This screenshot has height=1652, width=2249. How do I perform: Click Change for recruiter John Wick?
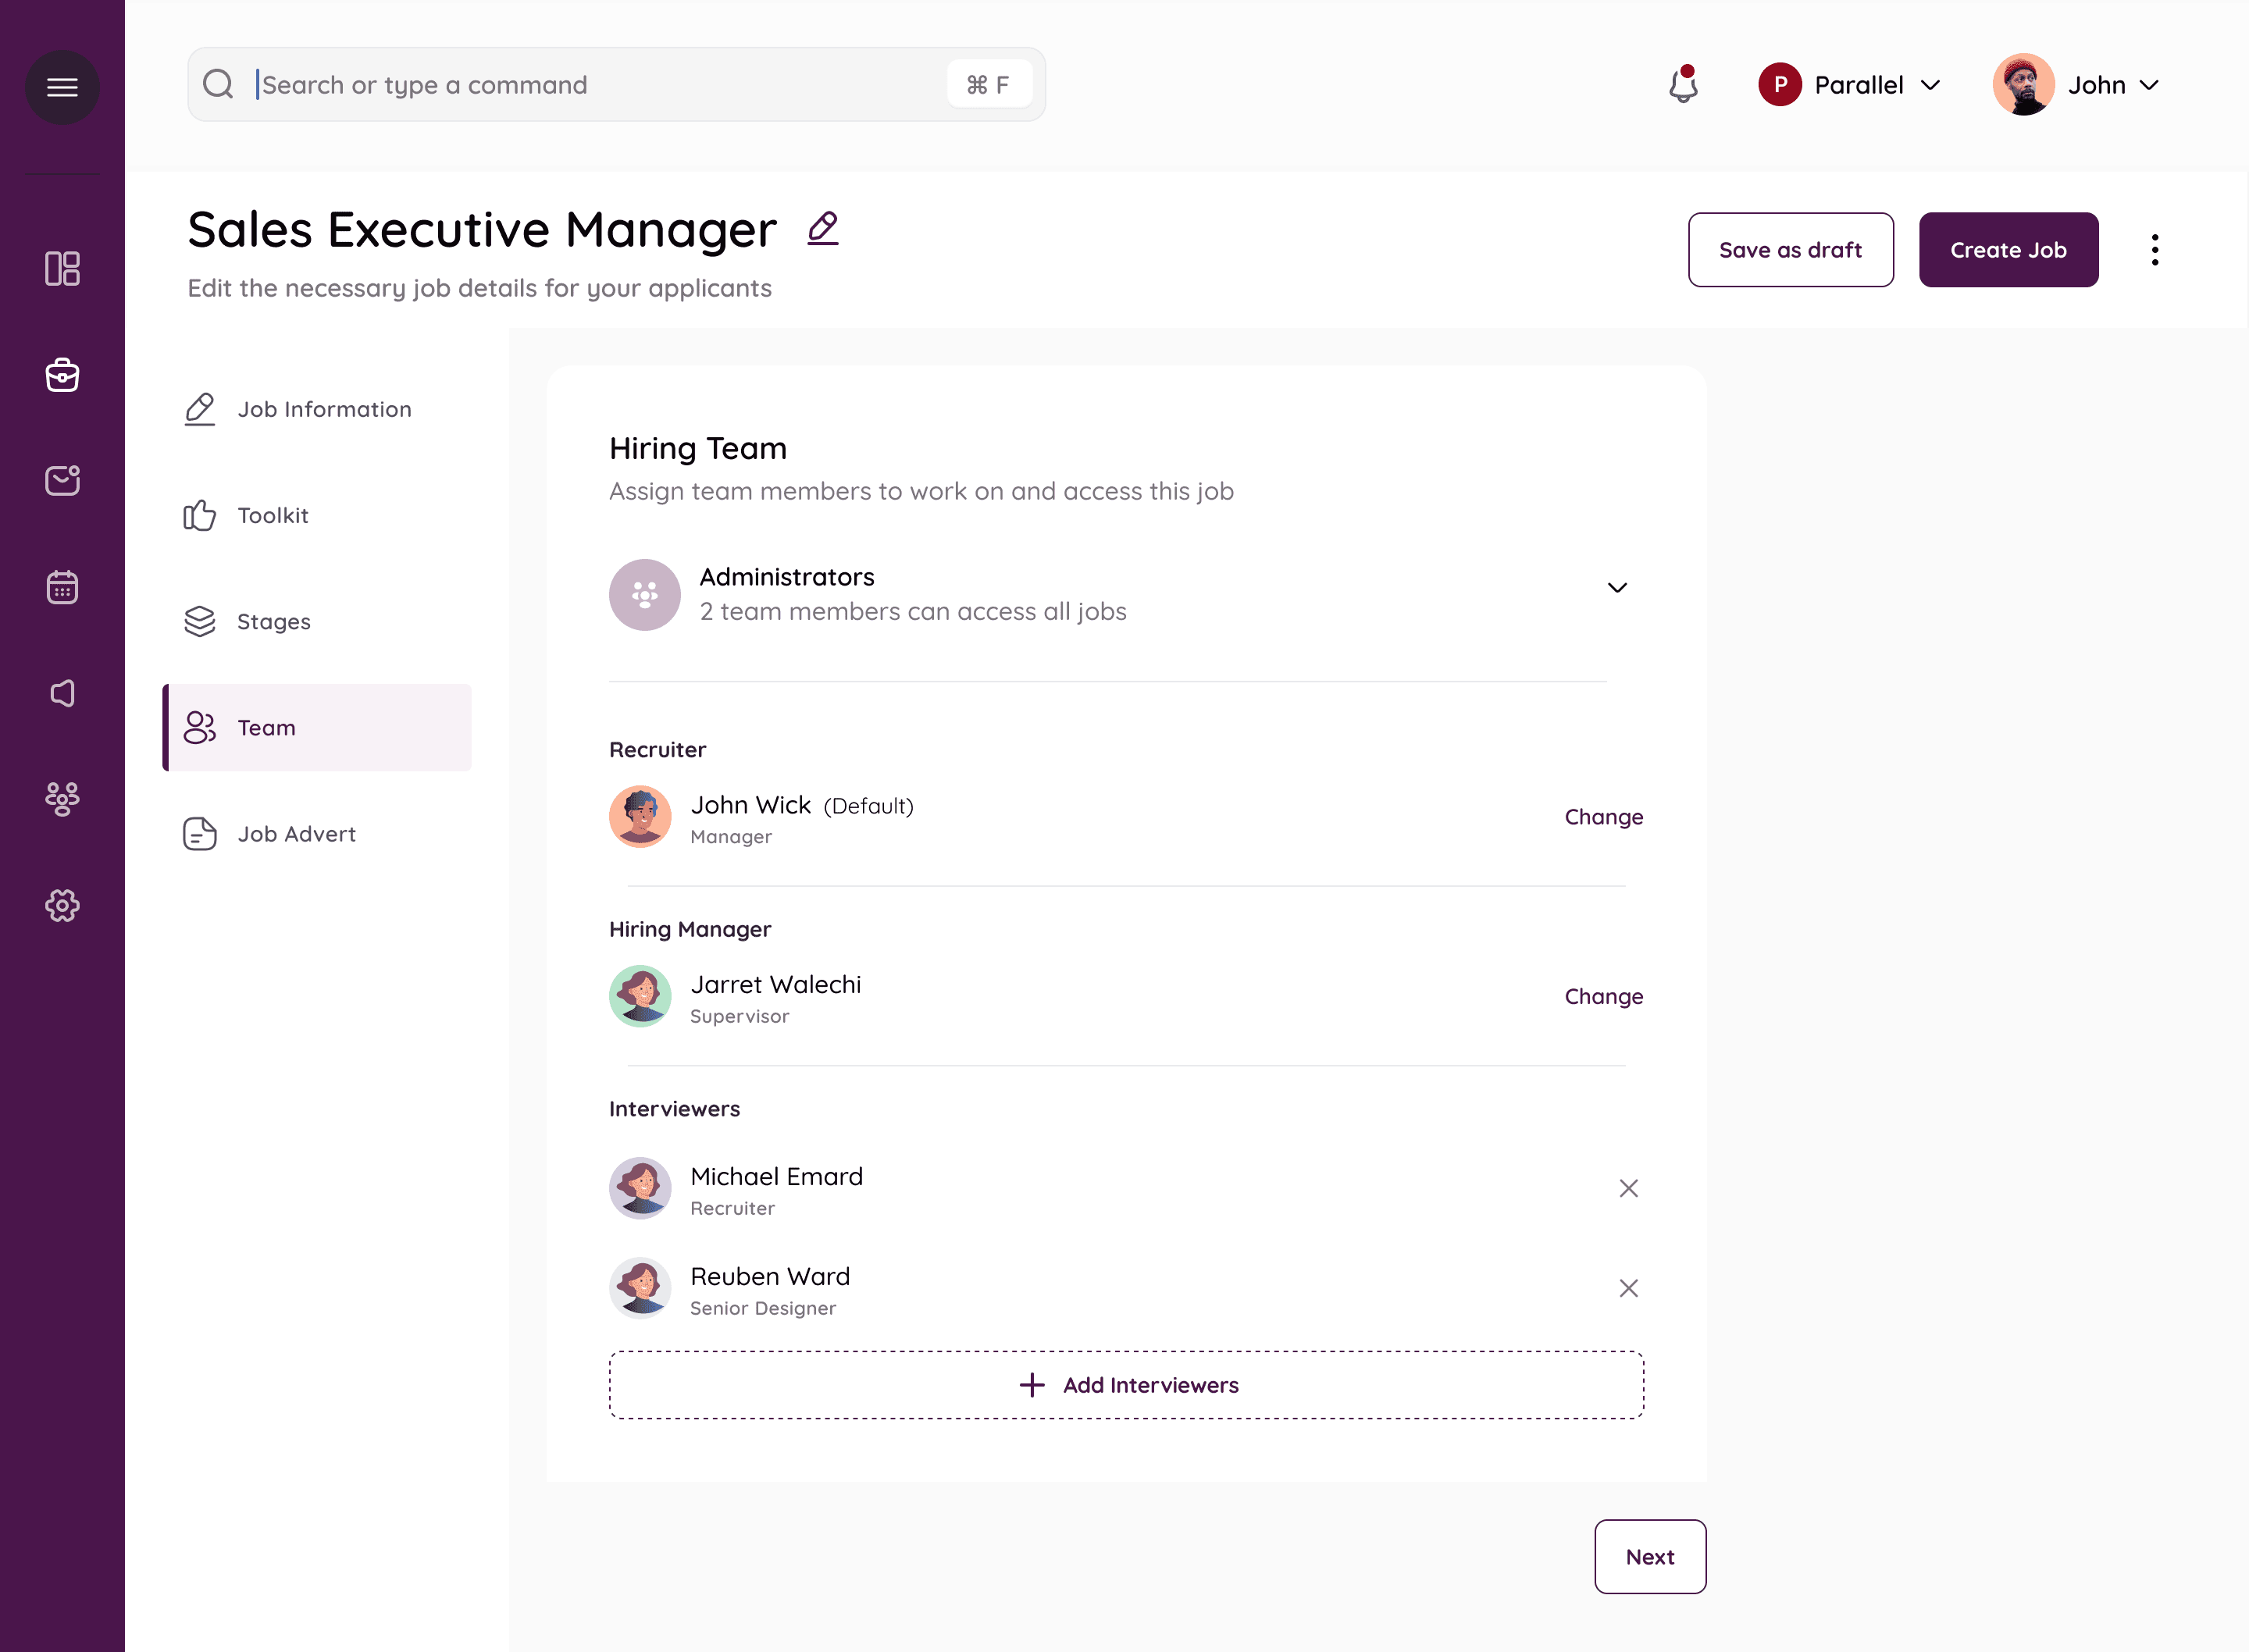pos(1603,817)
